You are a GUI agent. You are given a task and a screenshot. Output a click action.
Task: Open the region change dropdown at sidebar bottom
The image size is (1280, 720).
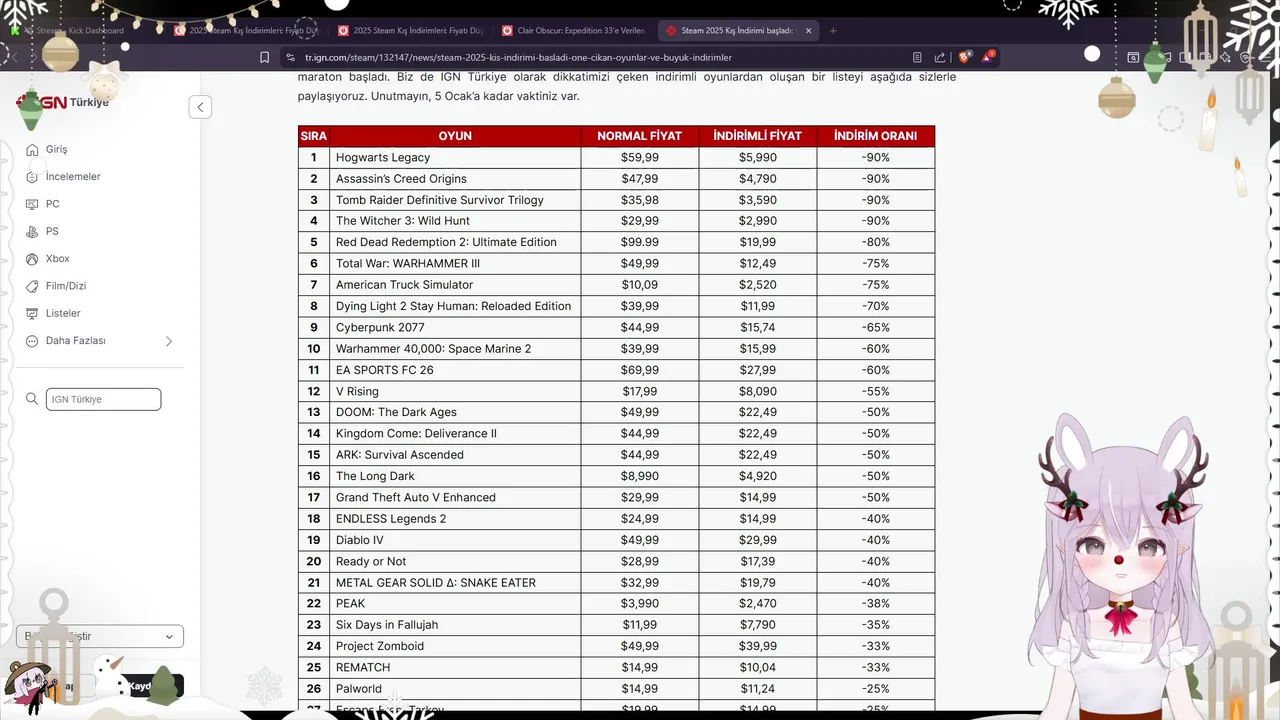point(100,636)
